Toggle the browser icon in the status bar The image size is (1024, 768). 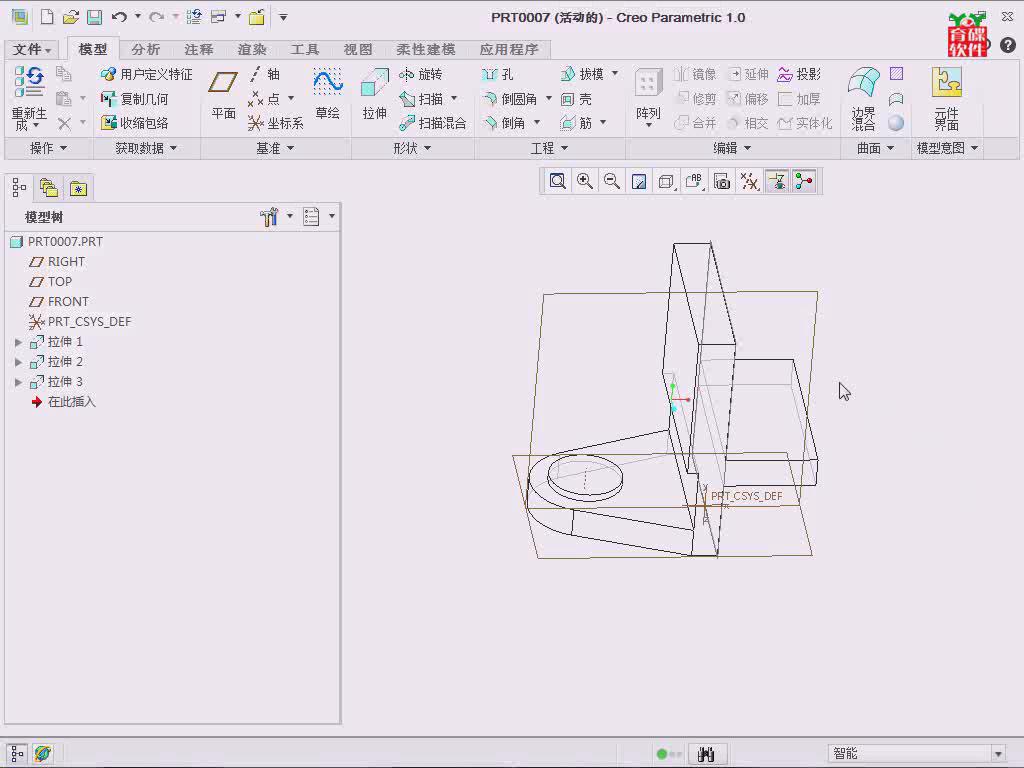tap(42, 754)
